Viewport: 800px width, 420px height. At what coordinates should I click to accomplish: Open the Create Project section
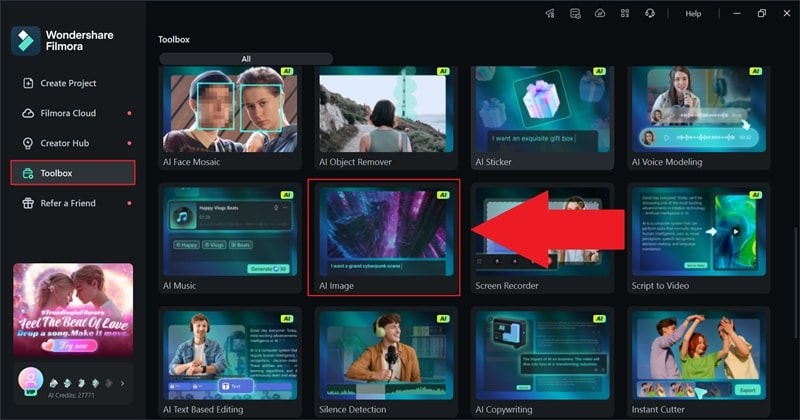click(x=72, y=83)
